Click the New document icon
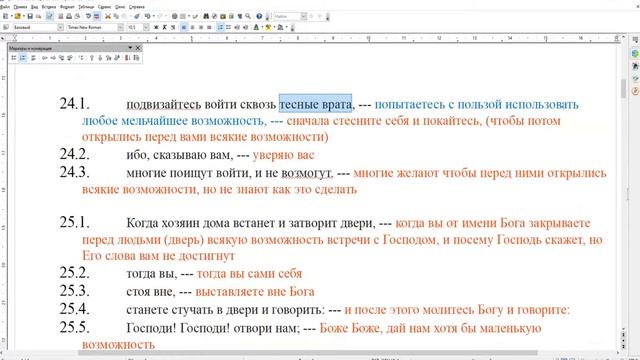The image size is (640, 360). tap(6, 16)
